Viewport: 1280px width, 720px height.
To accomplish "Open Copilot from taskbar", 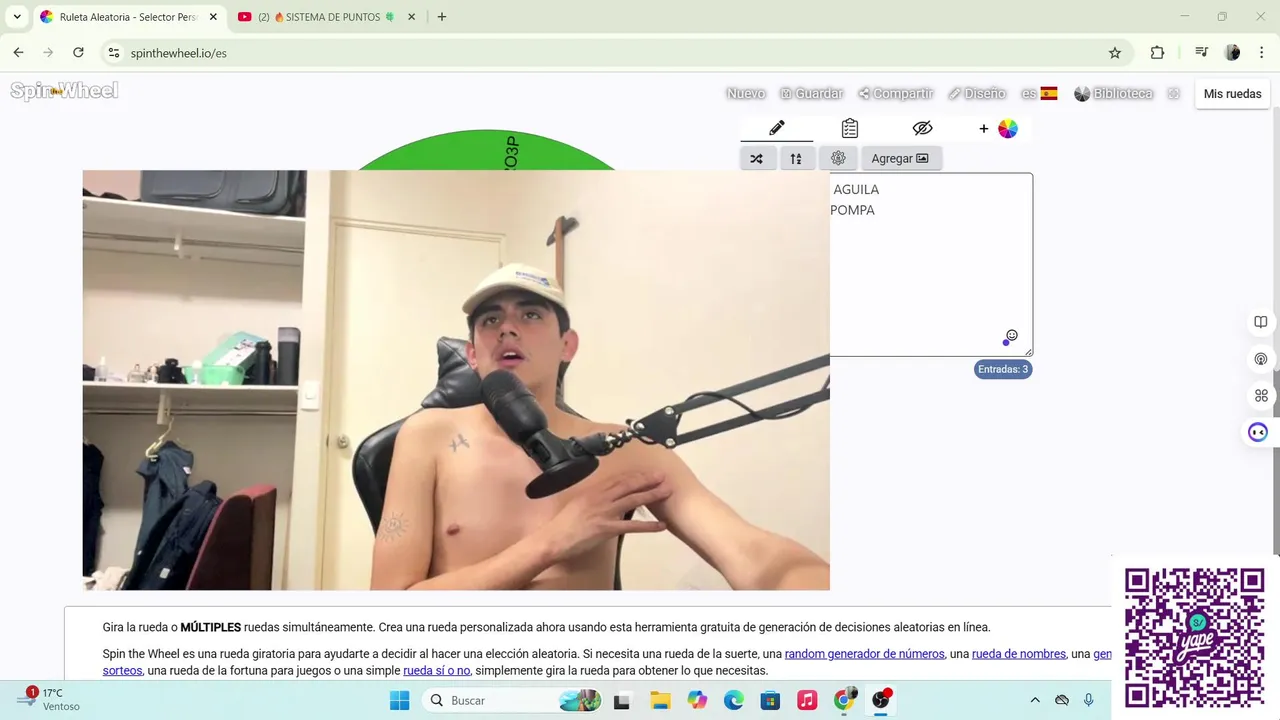I will pos(697,700).
